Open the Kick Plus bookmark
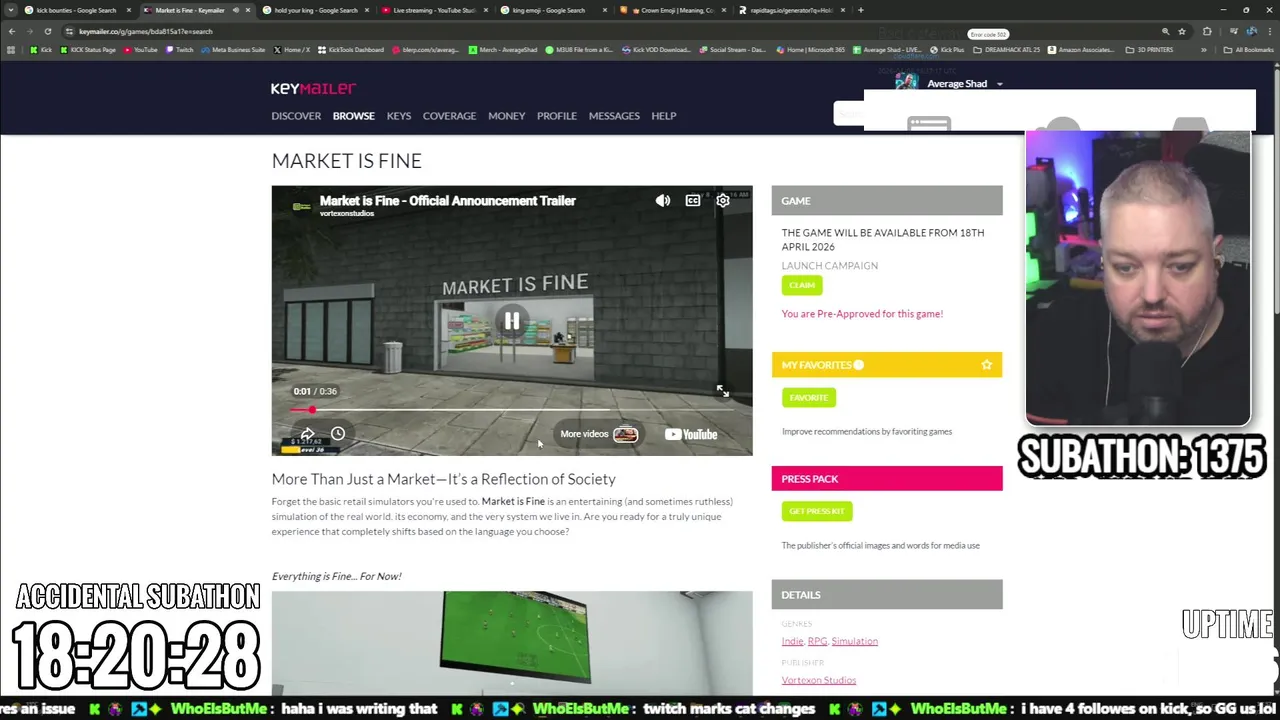Screen dimensions: 1280x720 click(947, 50)
